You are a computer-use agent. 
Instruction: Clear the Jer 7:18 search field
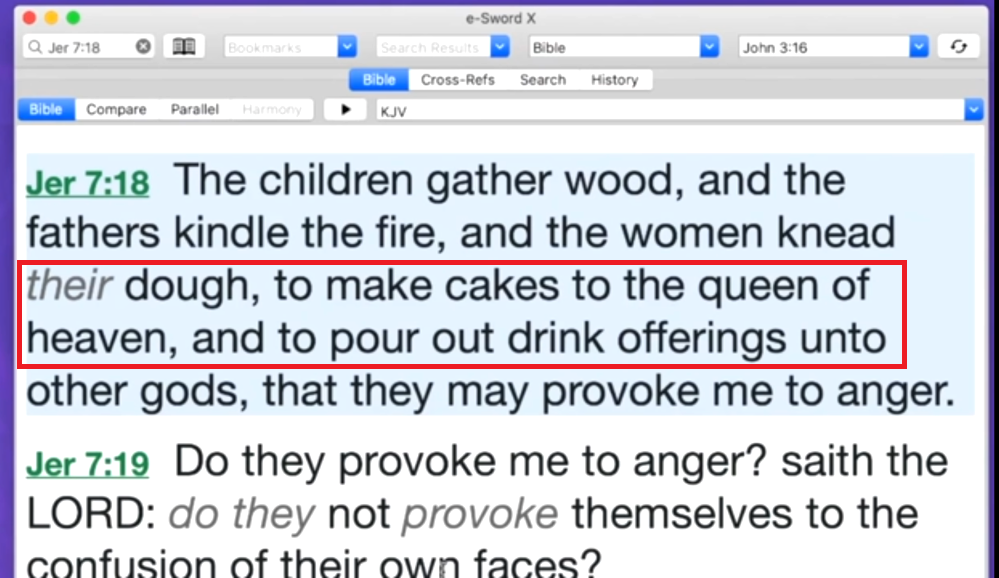click(x=143, y=47)
